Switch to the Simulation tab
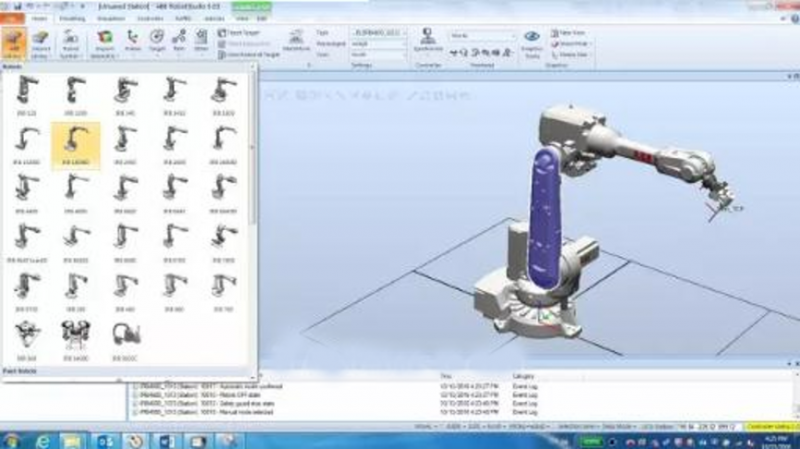Image resolution: width=800 pixels, height=449 pixels. [111, 19]
